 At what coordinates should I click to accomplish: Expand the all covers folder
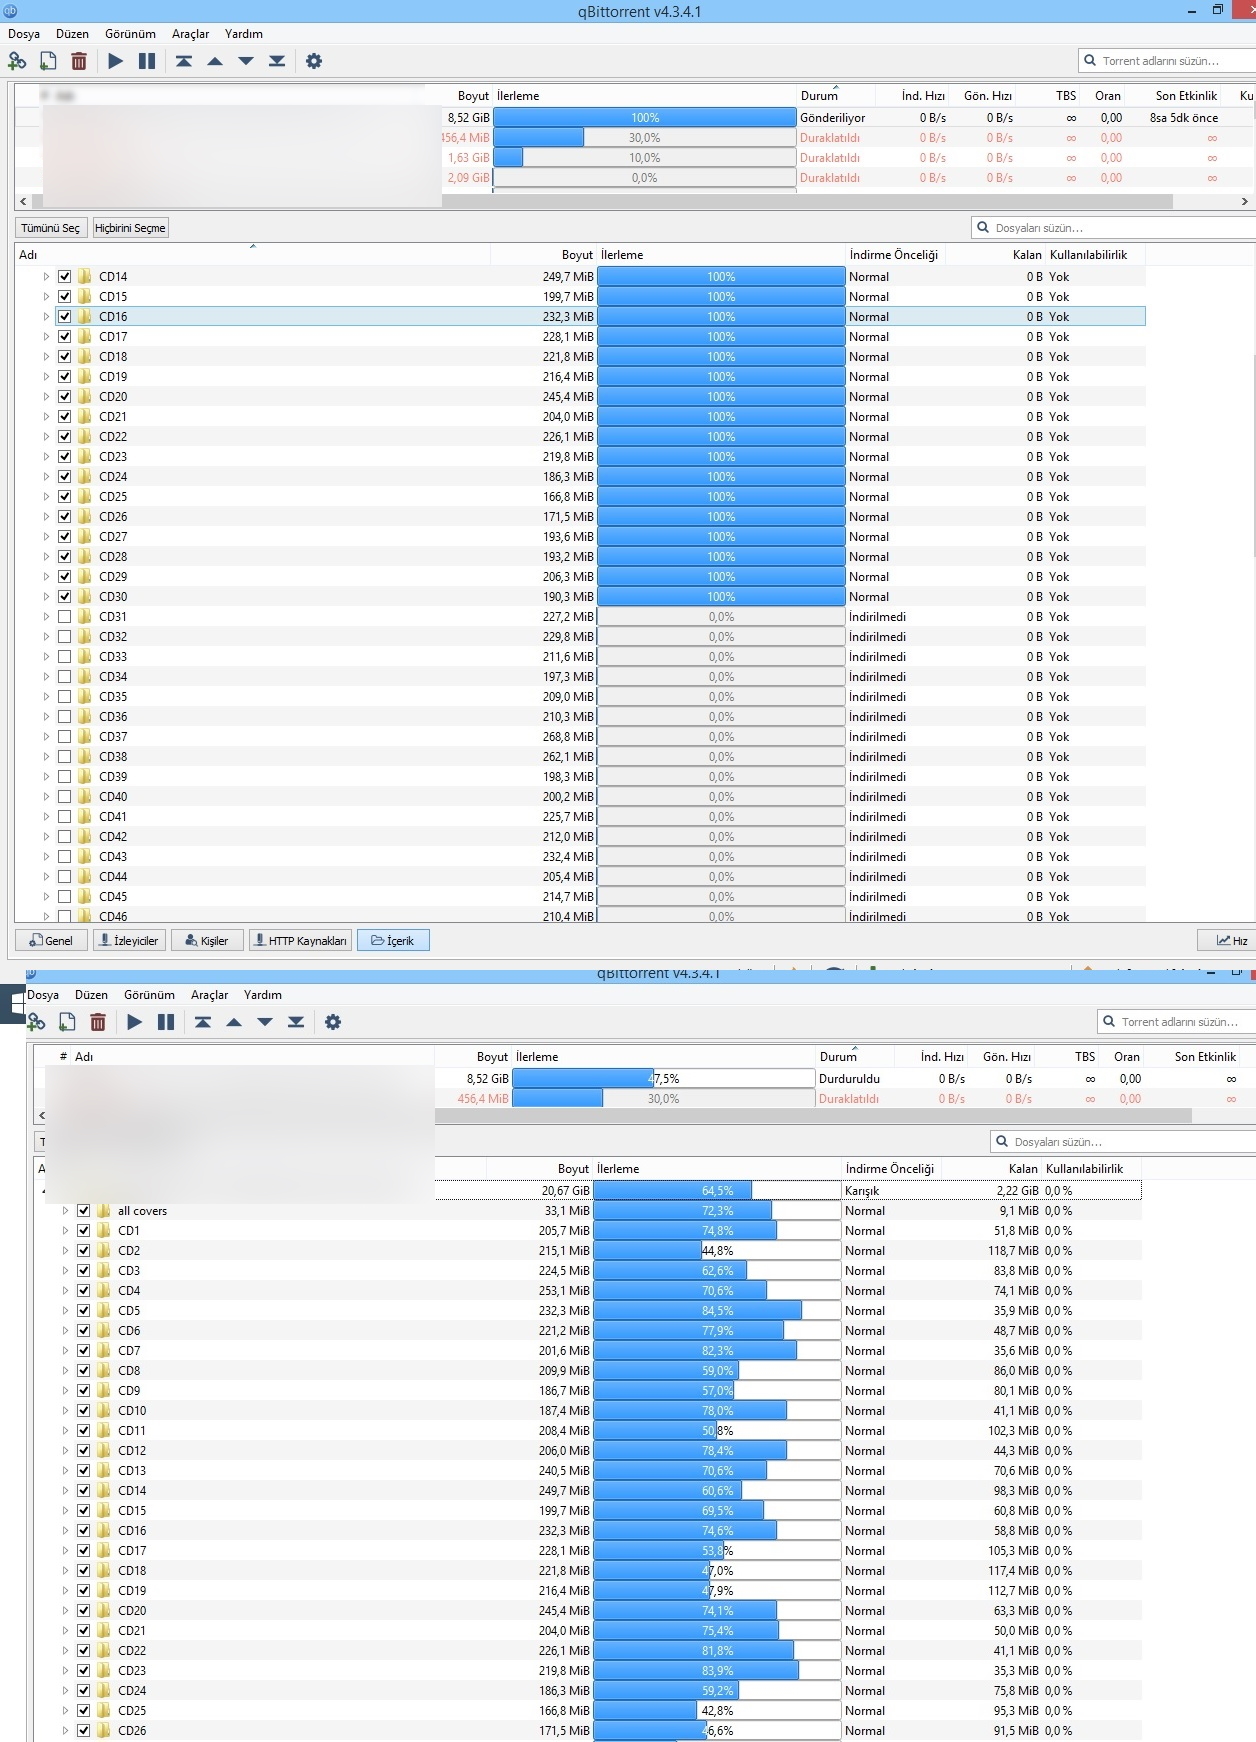click(x=65, y=1211)
